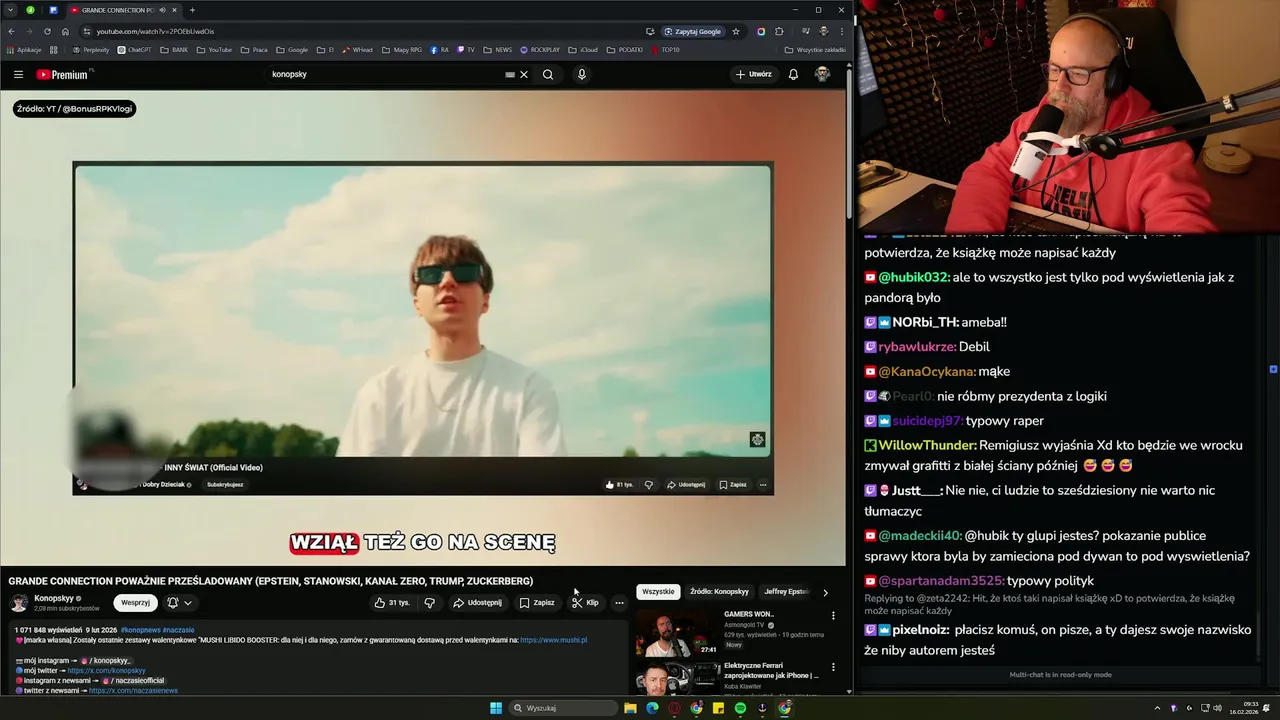Click the Wyszukaj taskbar search box
1280x720 pixels.
563,708
